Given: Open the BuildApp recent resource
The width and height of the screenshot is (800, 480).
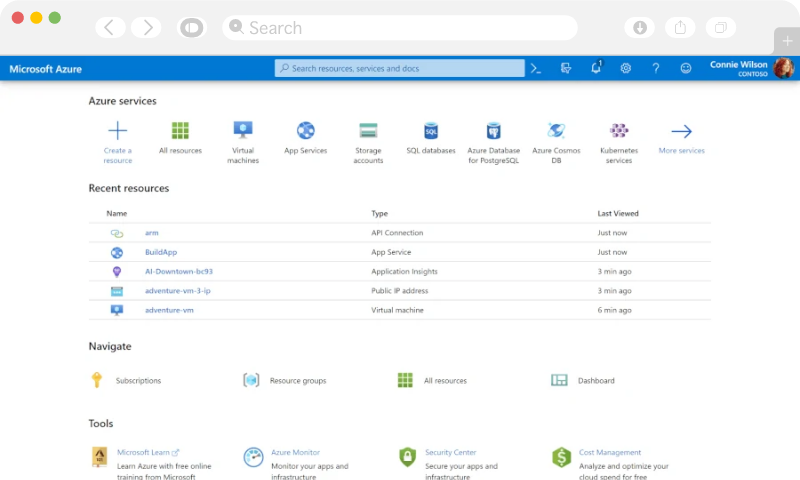Looking at the screenshot, I should coord(161,252).
